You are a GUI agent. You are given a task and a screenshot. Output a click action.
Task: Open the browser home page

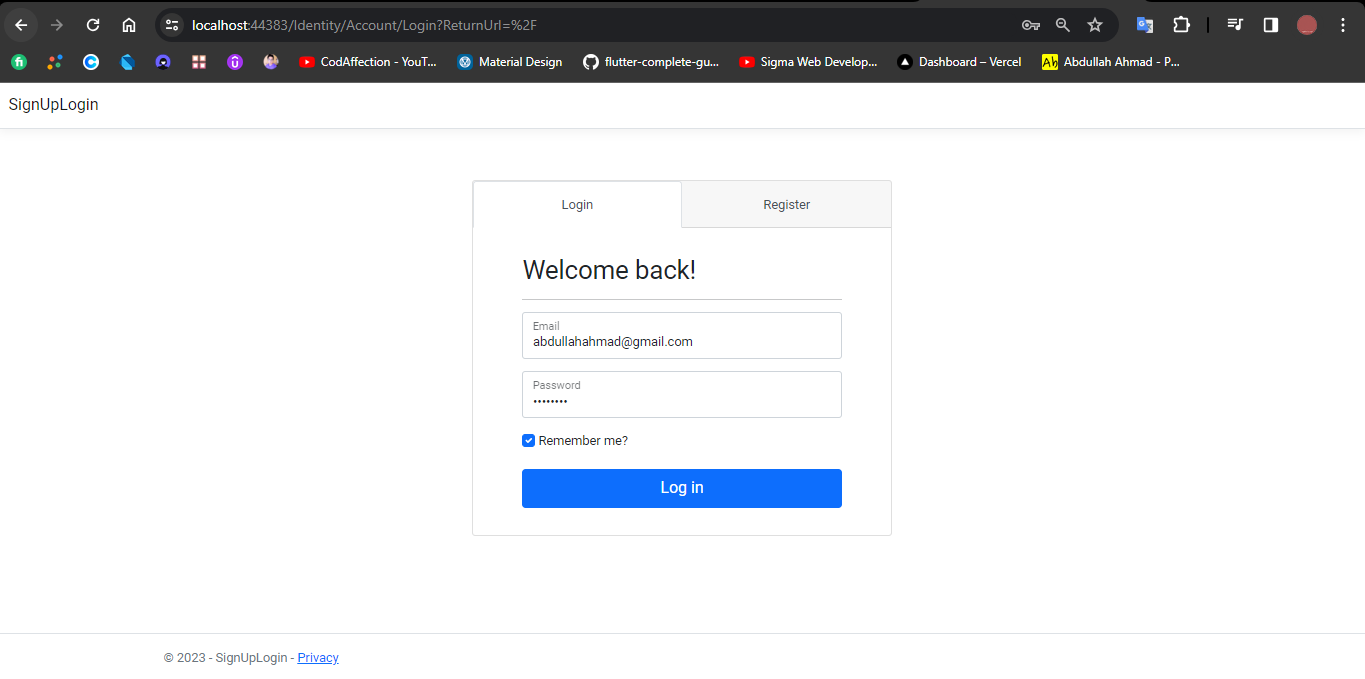coord(129,25)
